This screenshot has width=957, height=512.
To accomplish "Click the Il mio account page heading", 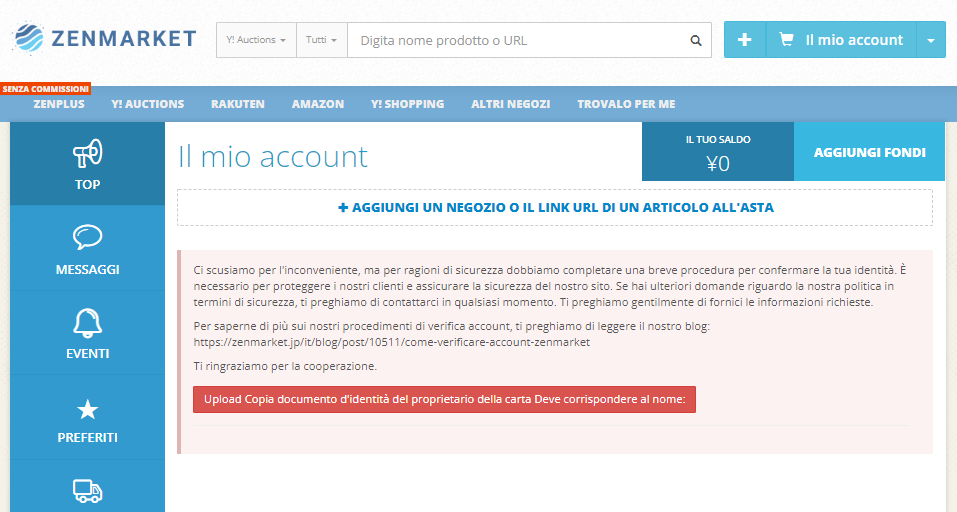I will click(273, 157).
